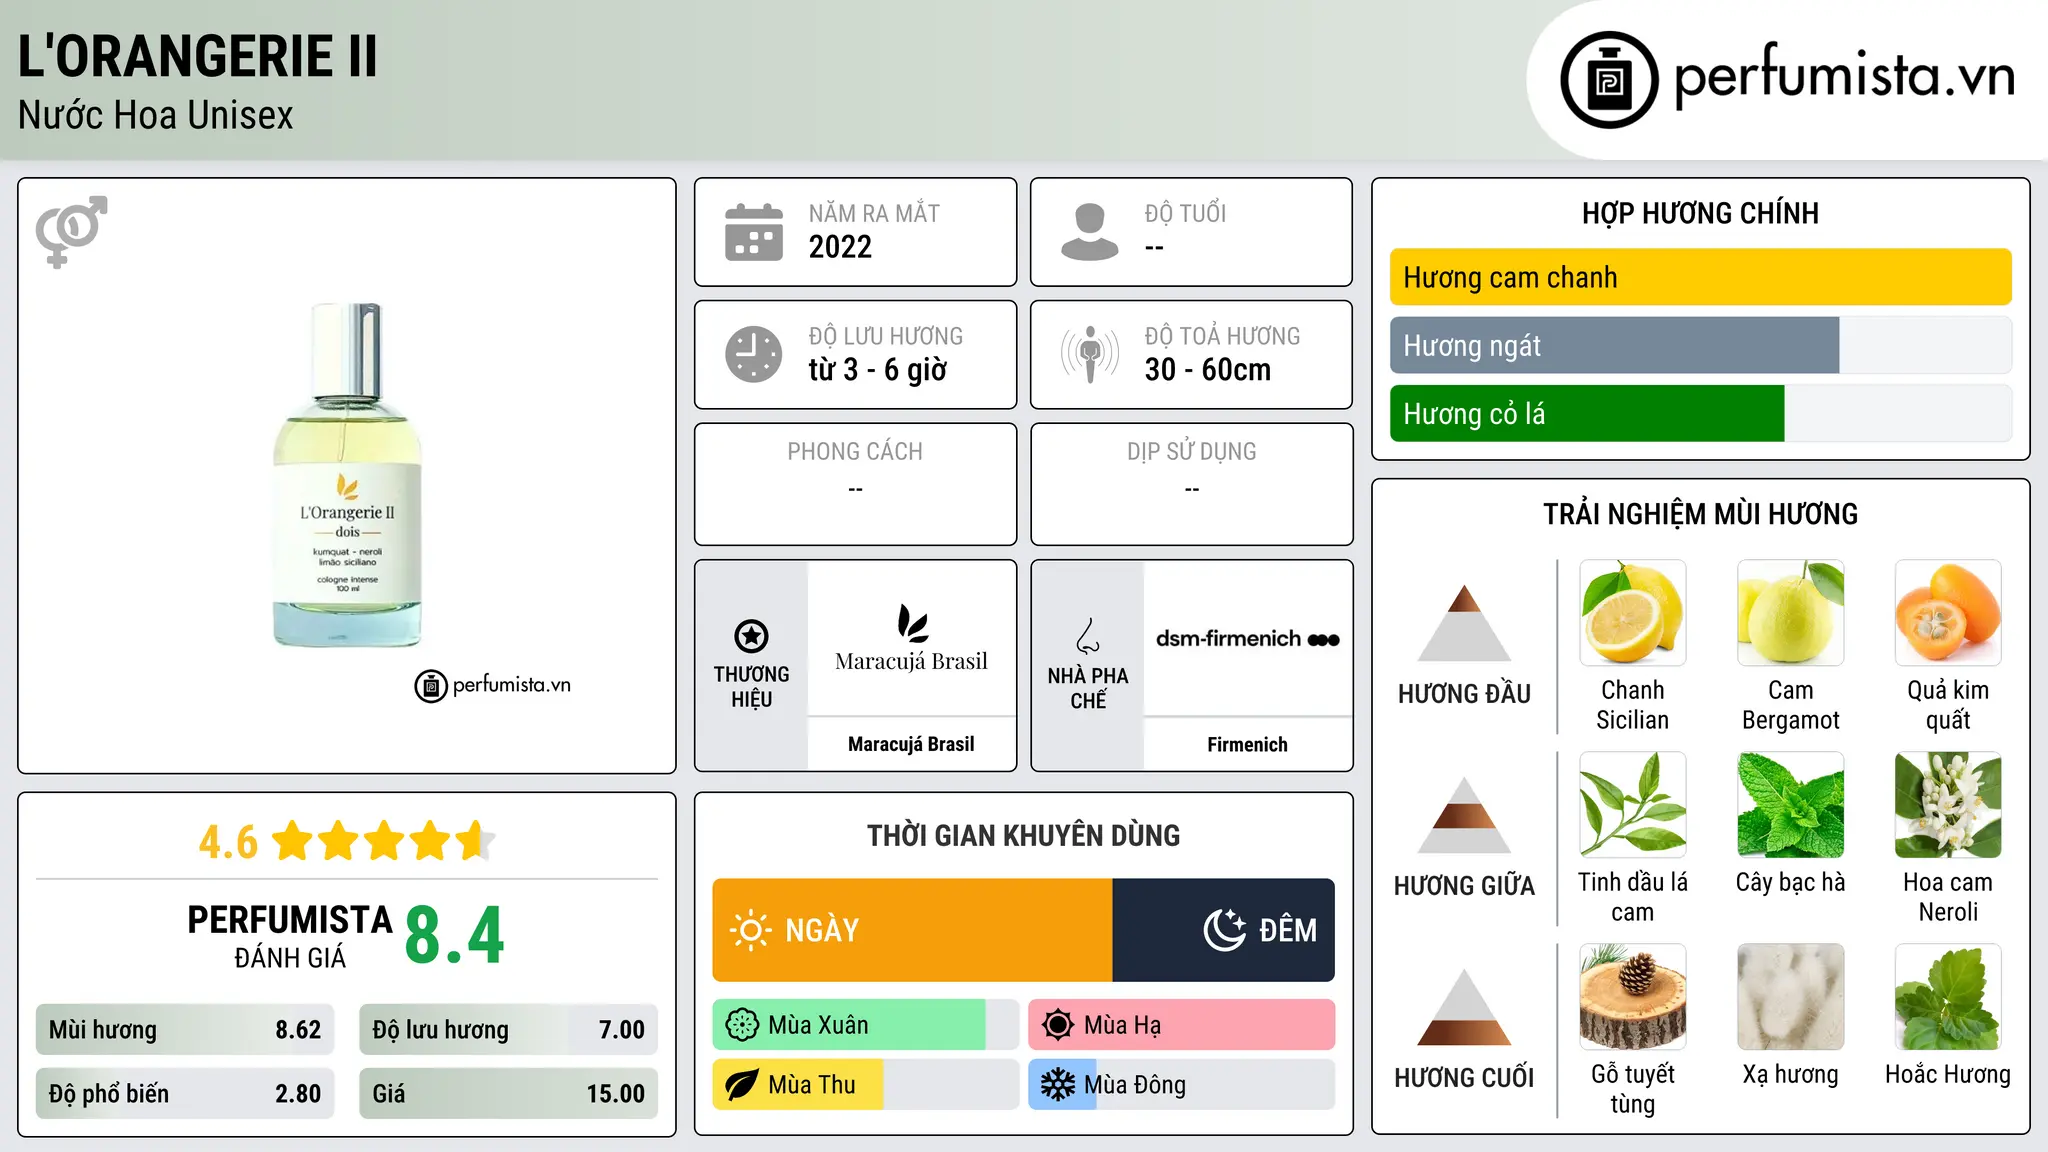Click the flower icon for Mùa Xuân
The height and width of the screenshot is (1152, 2048).
point(742,1025)
